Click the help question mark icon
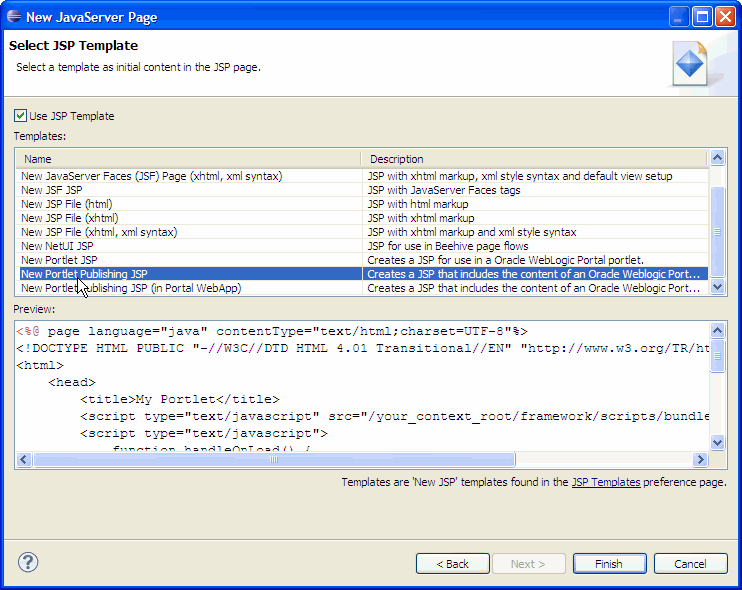This screenshot has width=742, height=590. pyautogui.click(x=28, y=563)
